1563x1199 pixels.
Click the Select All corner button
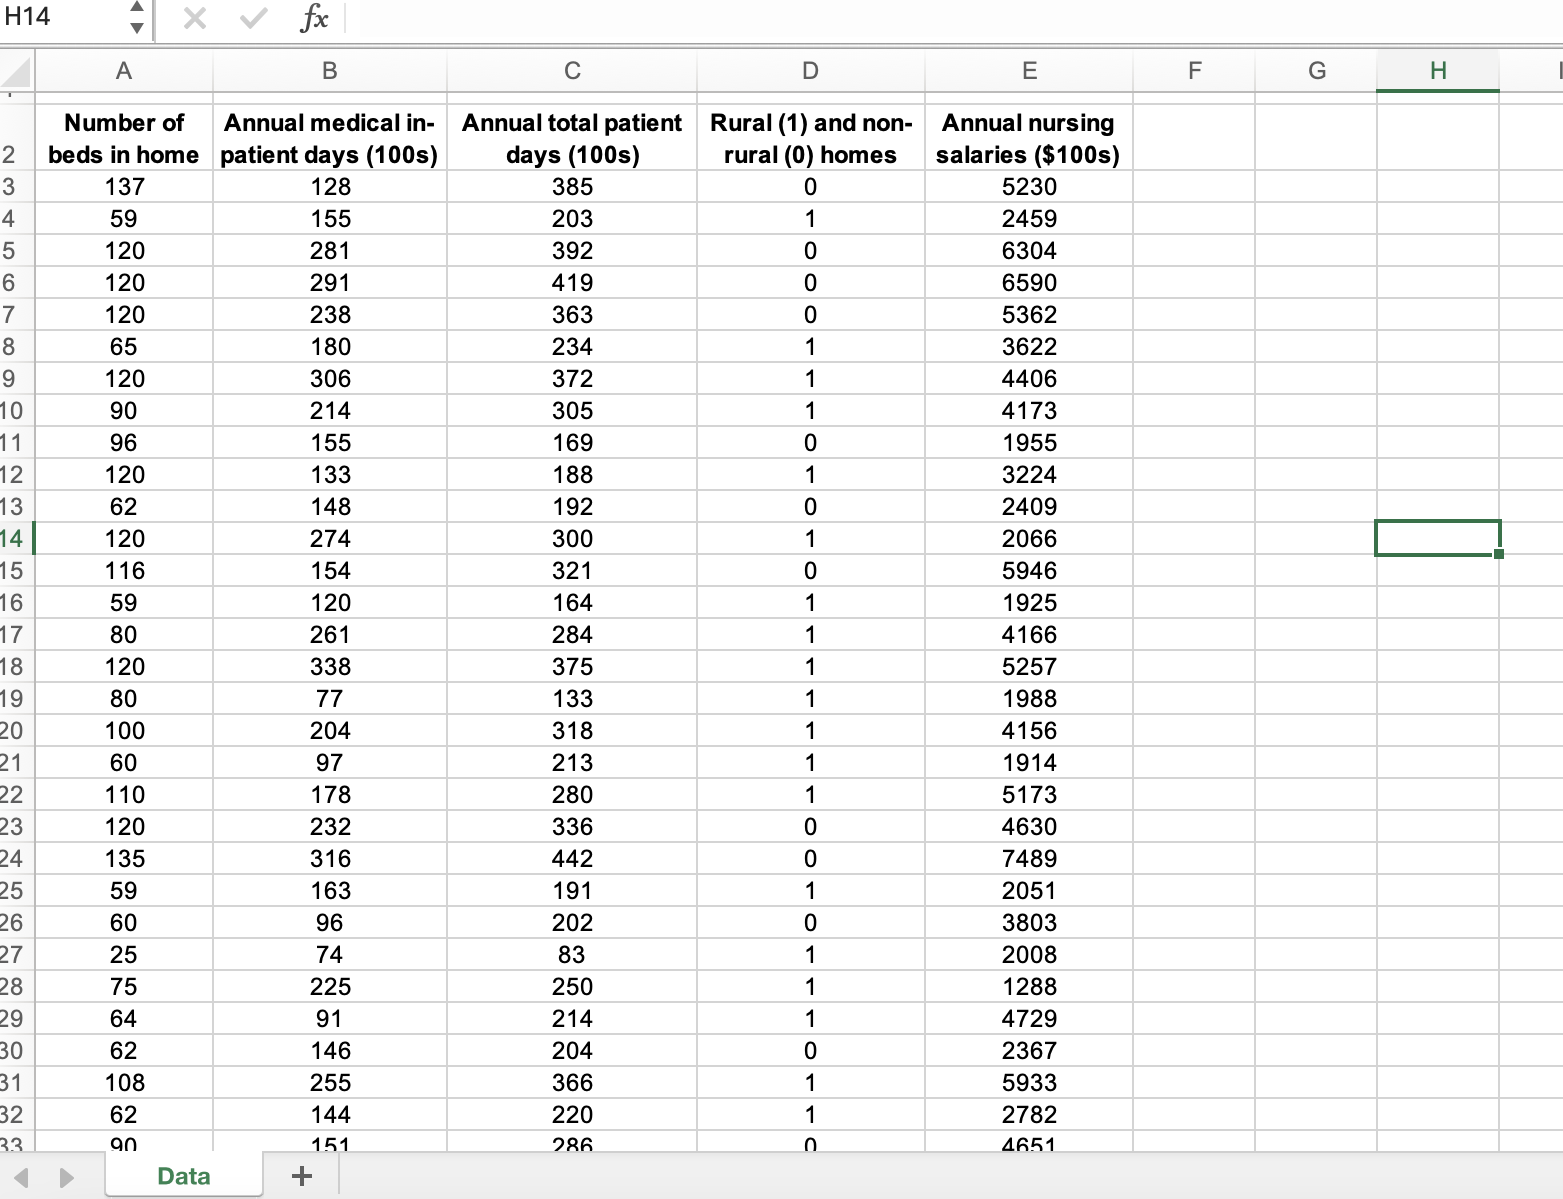(14, 71)
